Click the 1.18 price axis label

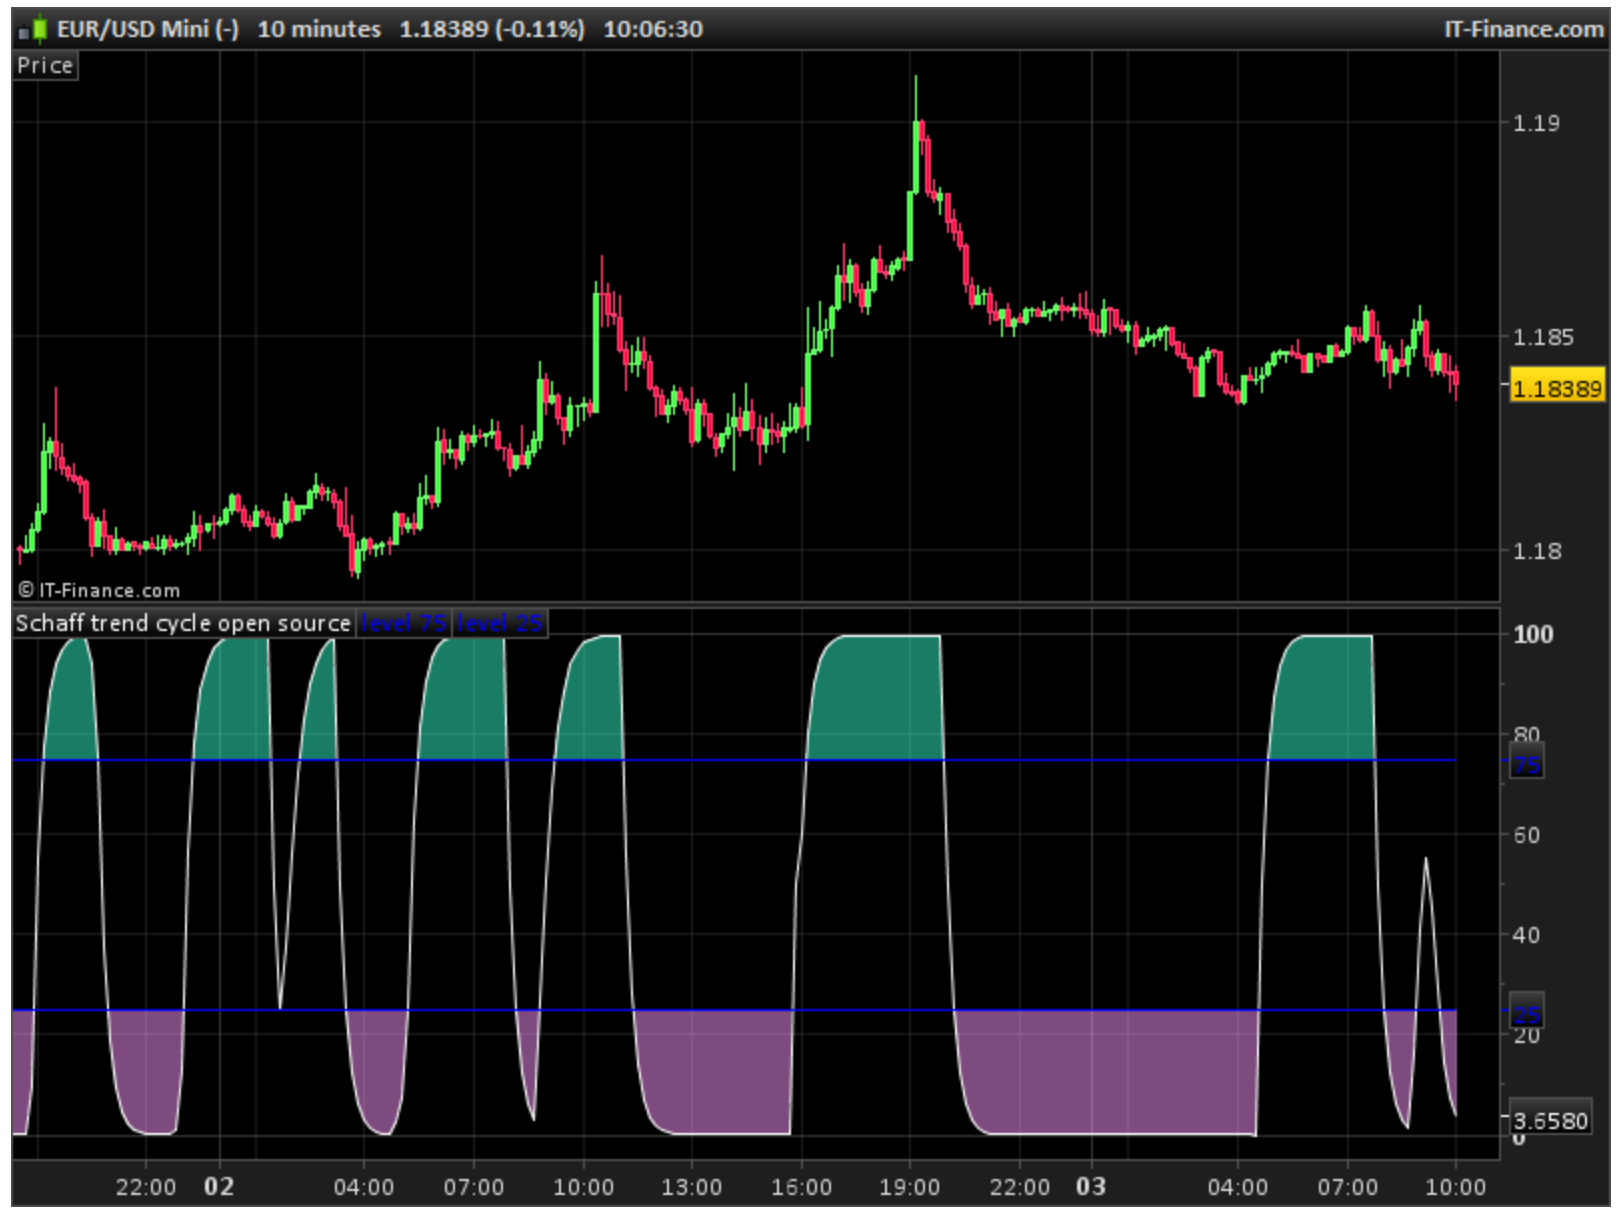click(x=1535, y=551)
